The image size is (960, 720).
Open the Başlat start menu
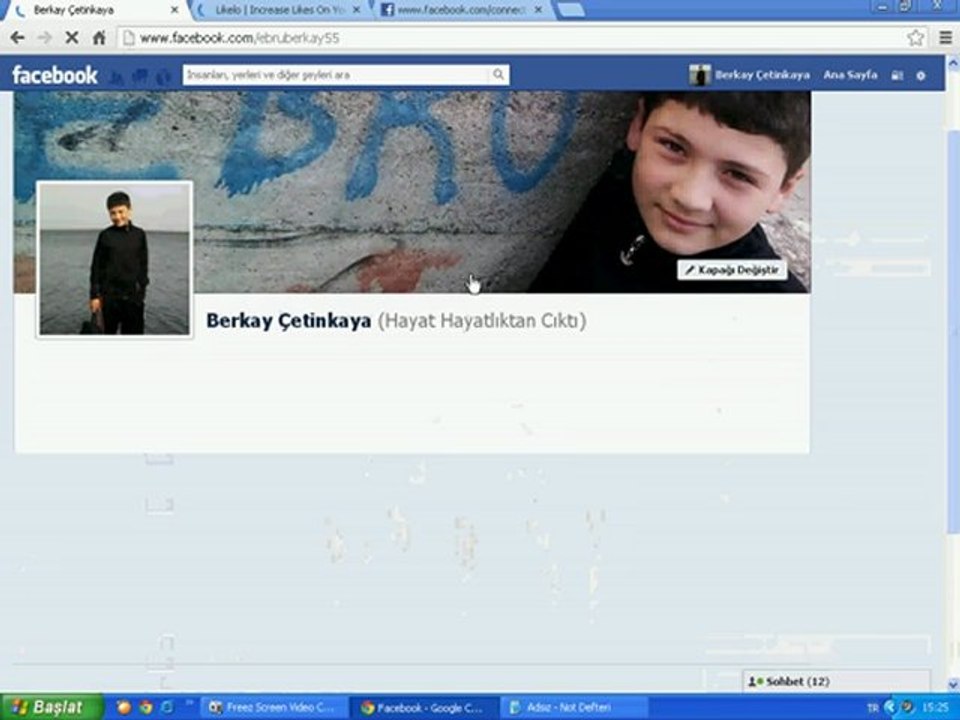click(x=51, y=707)
